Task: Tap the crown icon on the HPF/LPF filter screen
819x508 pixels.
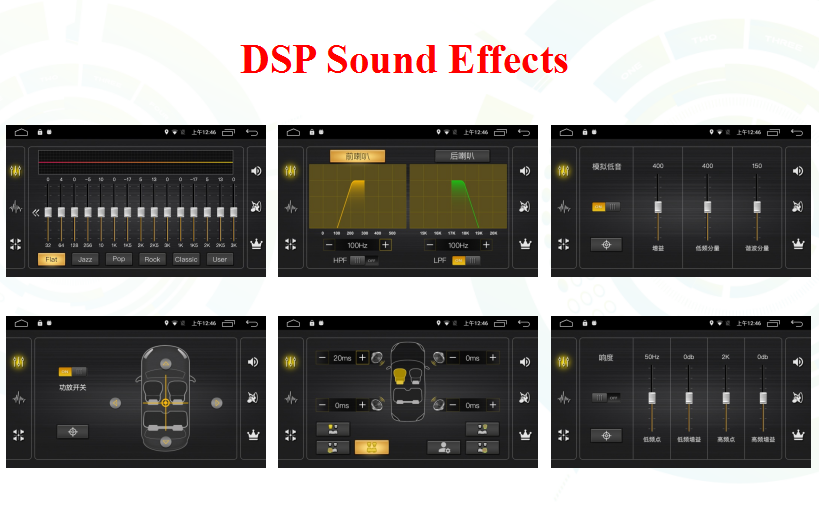Action: tap(525, 244)
